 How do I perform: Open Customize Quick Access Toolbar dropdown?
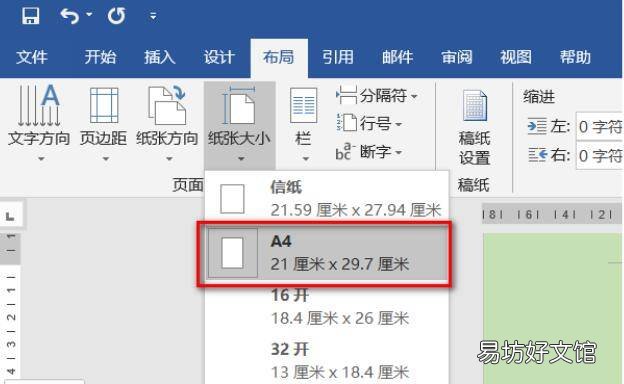[x=153, y=16]
